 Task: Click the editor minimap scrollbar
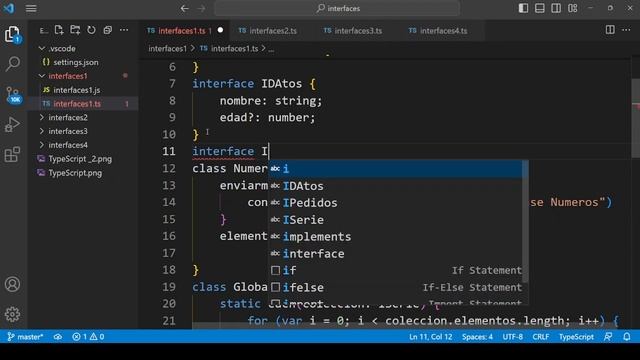636,118
